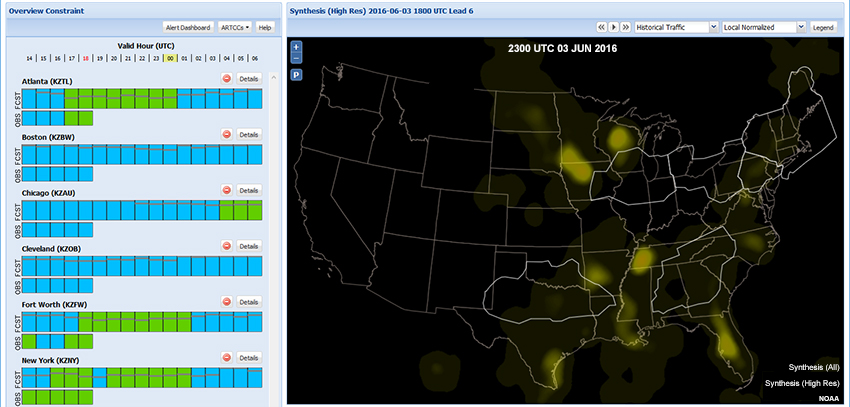Select the red valid hour 18 UTC

86,59
